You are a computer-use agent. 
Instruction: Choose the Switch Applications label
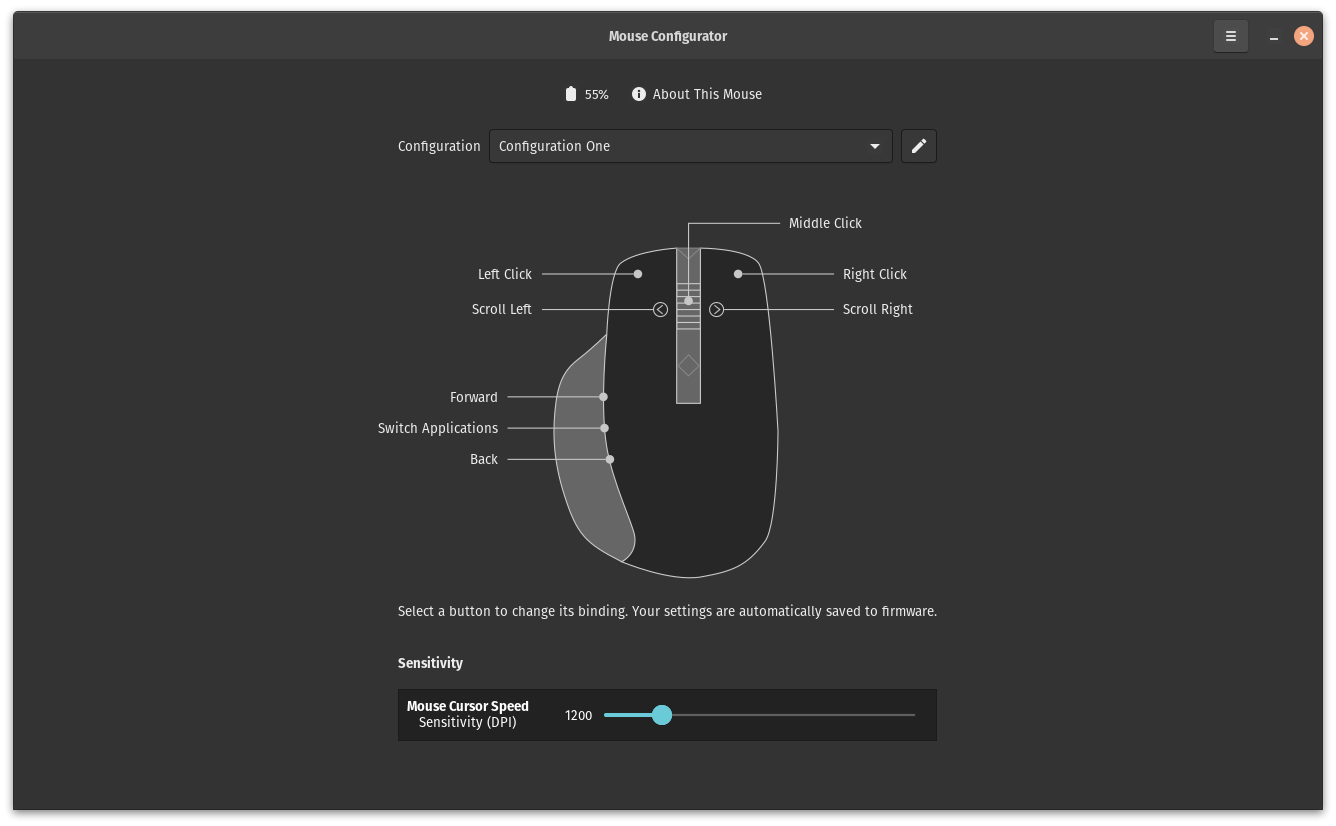438,428
